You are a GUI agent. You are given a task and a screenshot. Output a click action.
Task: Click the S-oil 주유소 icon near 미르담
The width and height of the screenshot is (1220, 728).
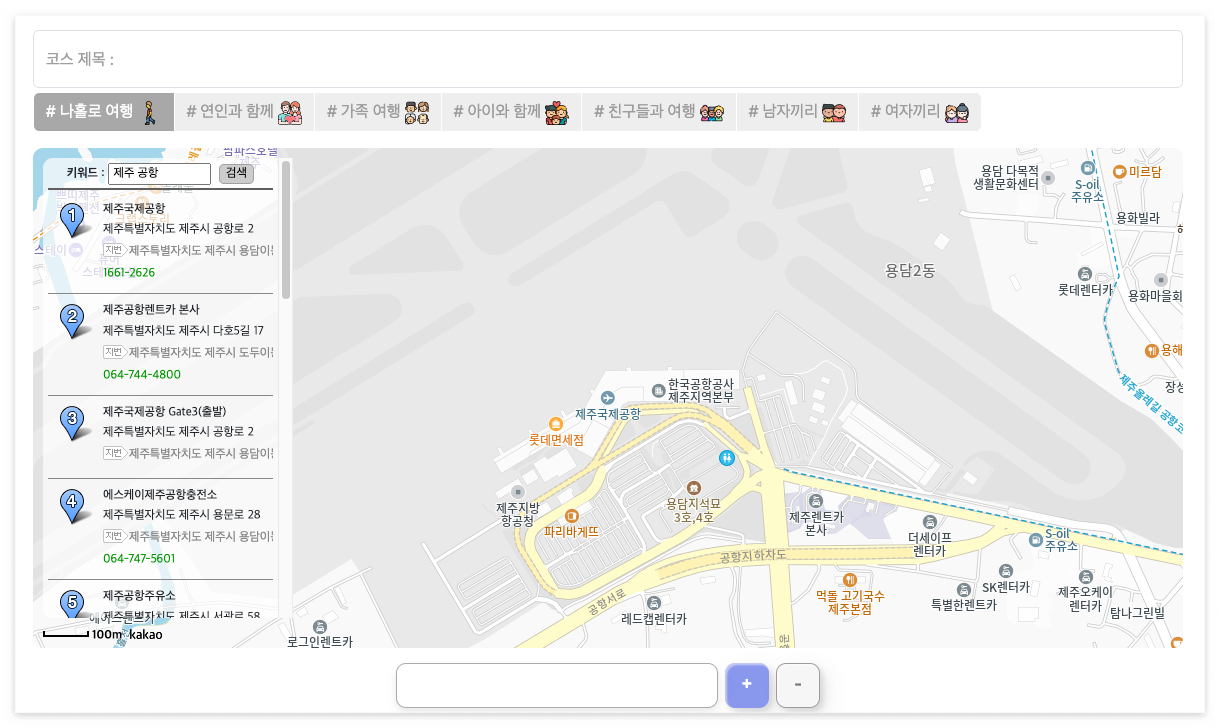(x=1088, y=167)
